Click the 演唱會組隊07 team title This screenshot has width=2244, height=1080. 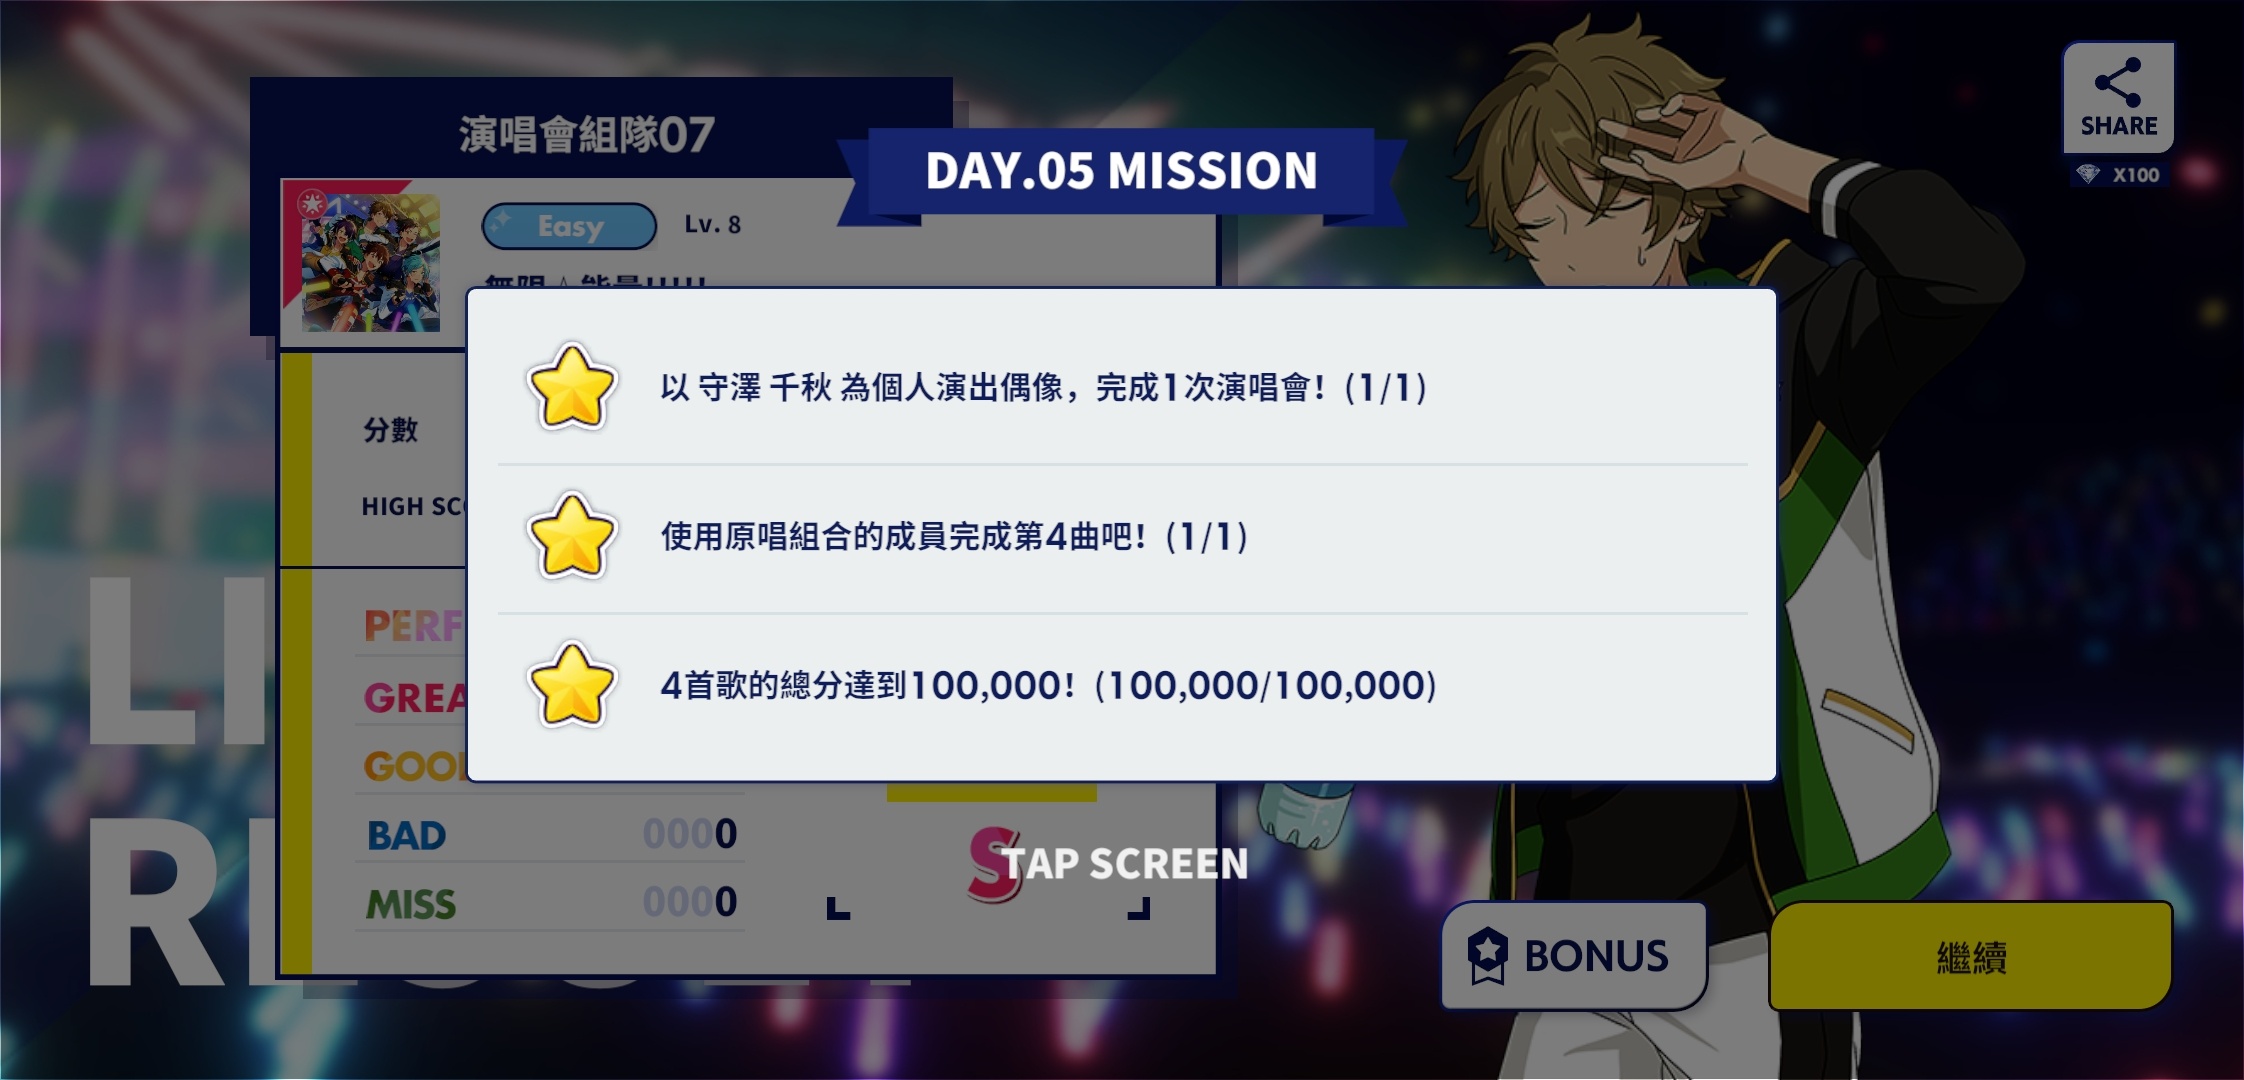[x=587, y=135]
